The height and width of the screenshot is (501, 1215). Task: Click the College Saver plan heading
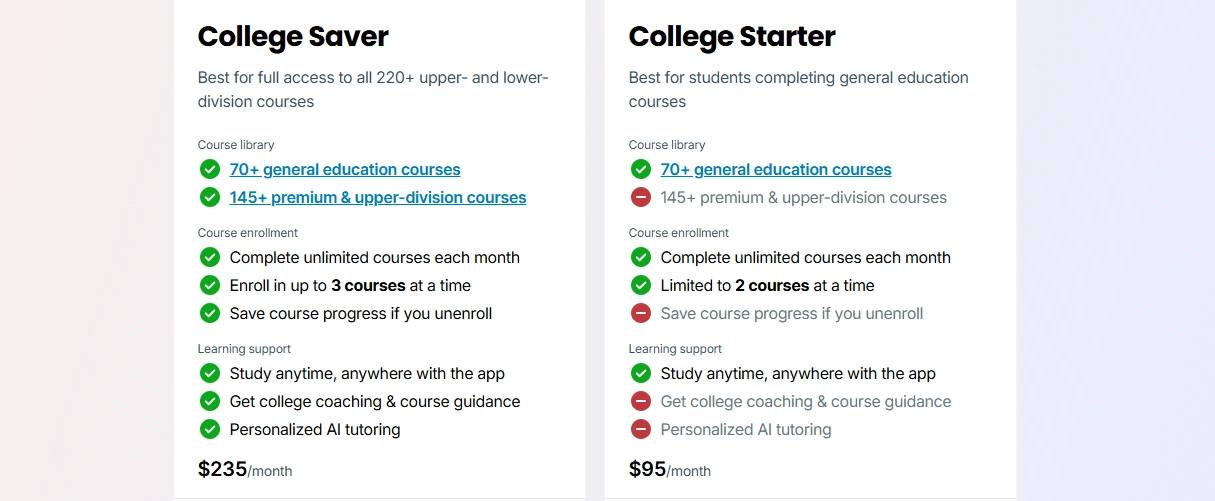(293, 37)
